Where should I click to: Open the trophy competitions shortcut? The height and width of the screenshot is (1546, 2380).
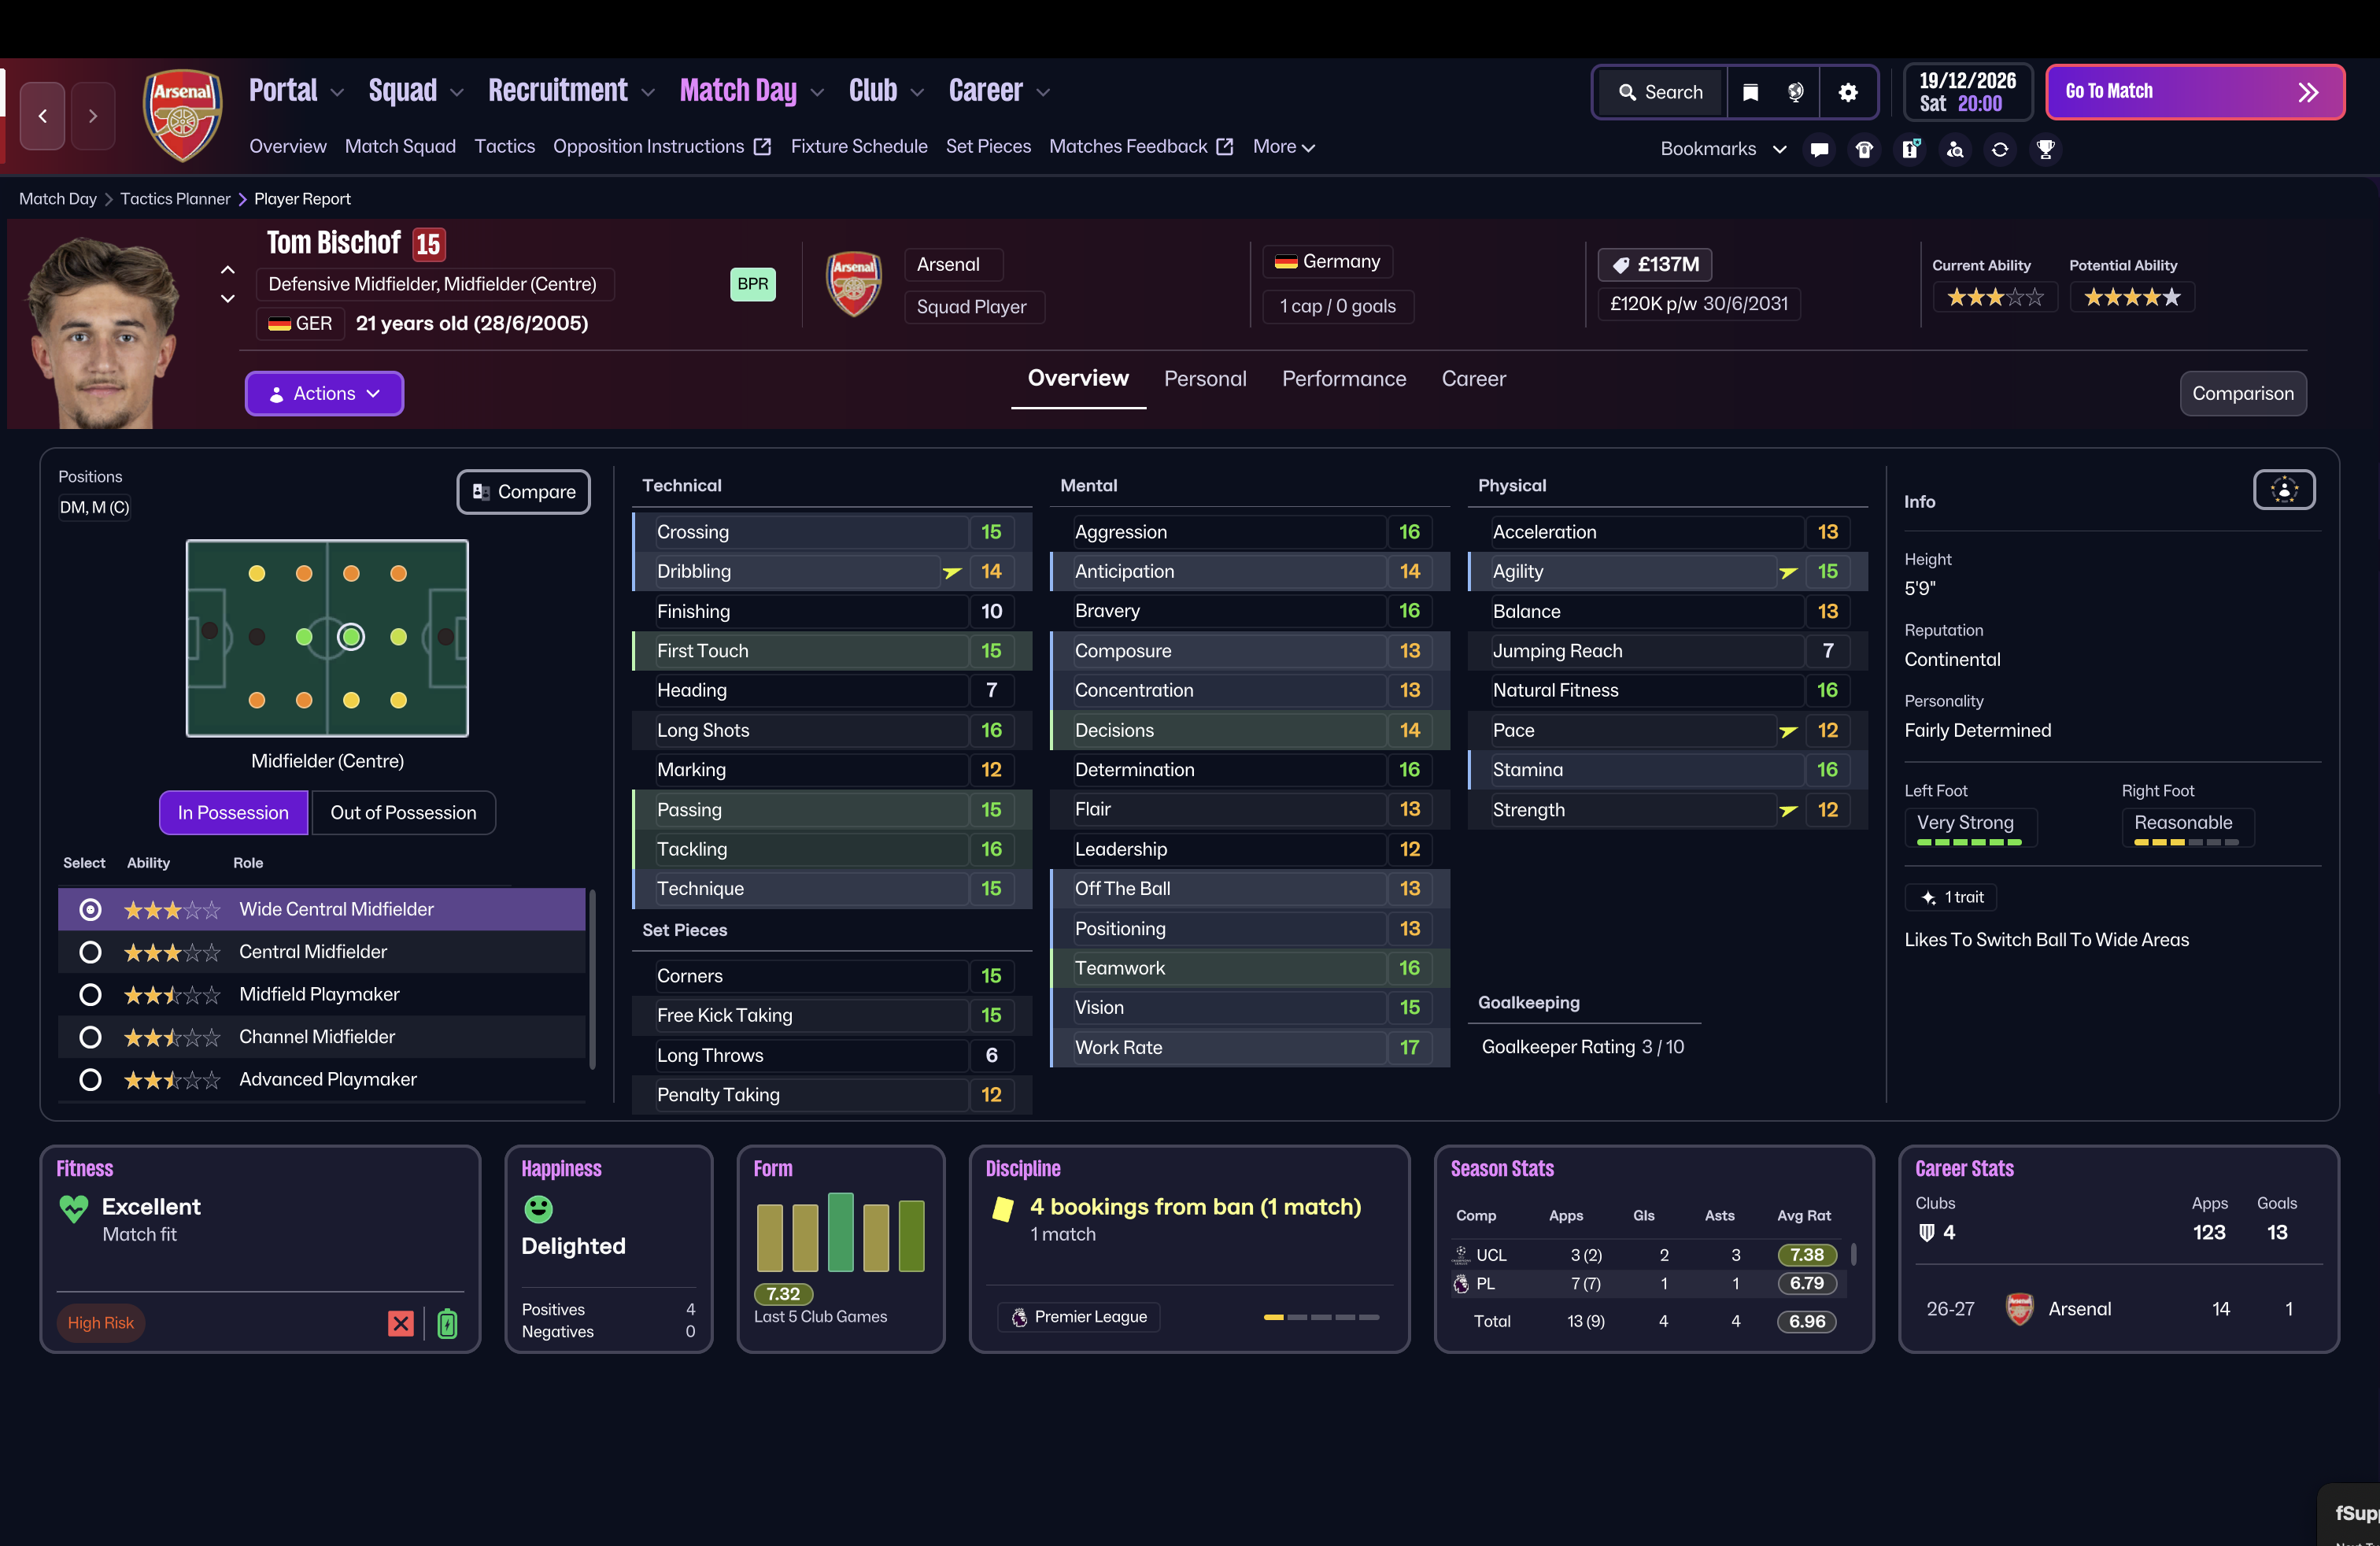coord(2046,149)
